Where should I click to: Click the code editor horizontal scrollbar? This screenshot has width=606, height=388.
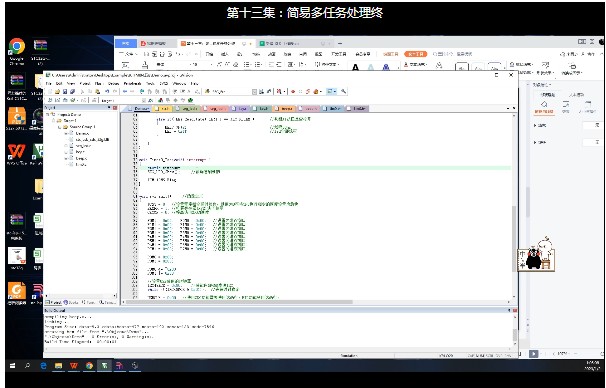(x=240, y=302)
